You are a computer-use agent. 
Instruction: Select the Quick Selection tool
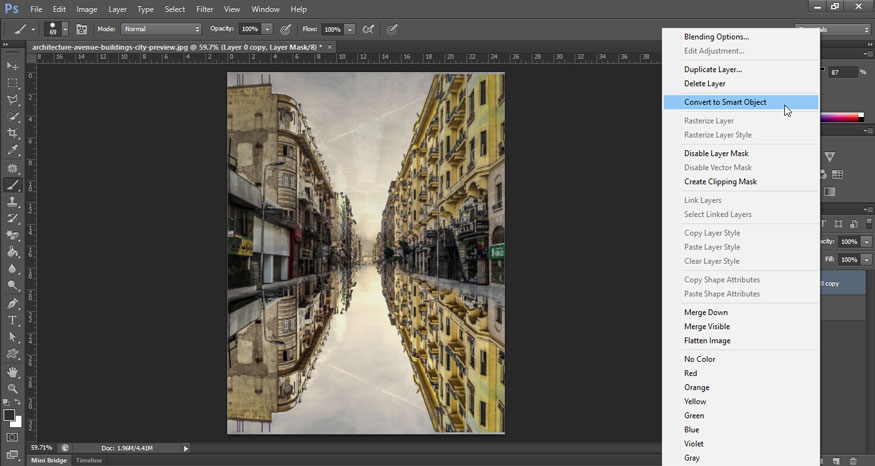coord(12,117)
